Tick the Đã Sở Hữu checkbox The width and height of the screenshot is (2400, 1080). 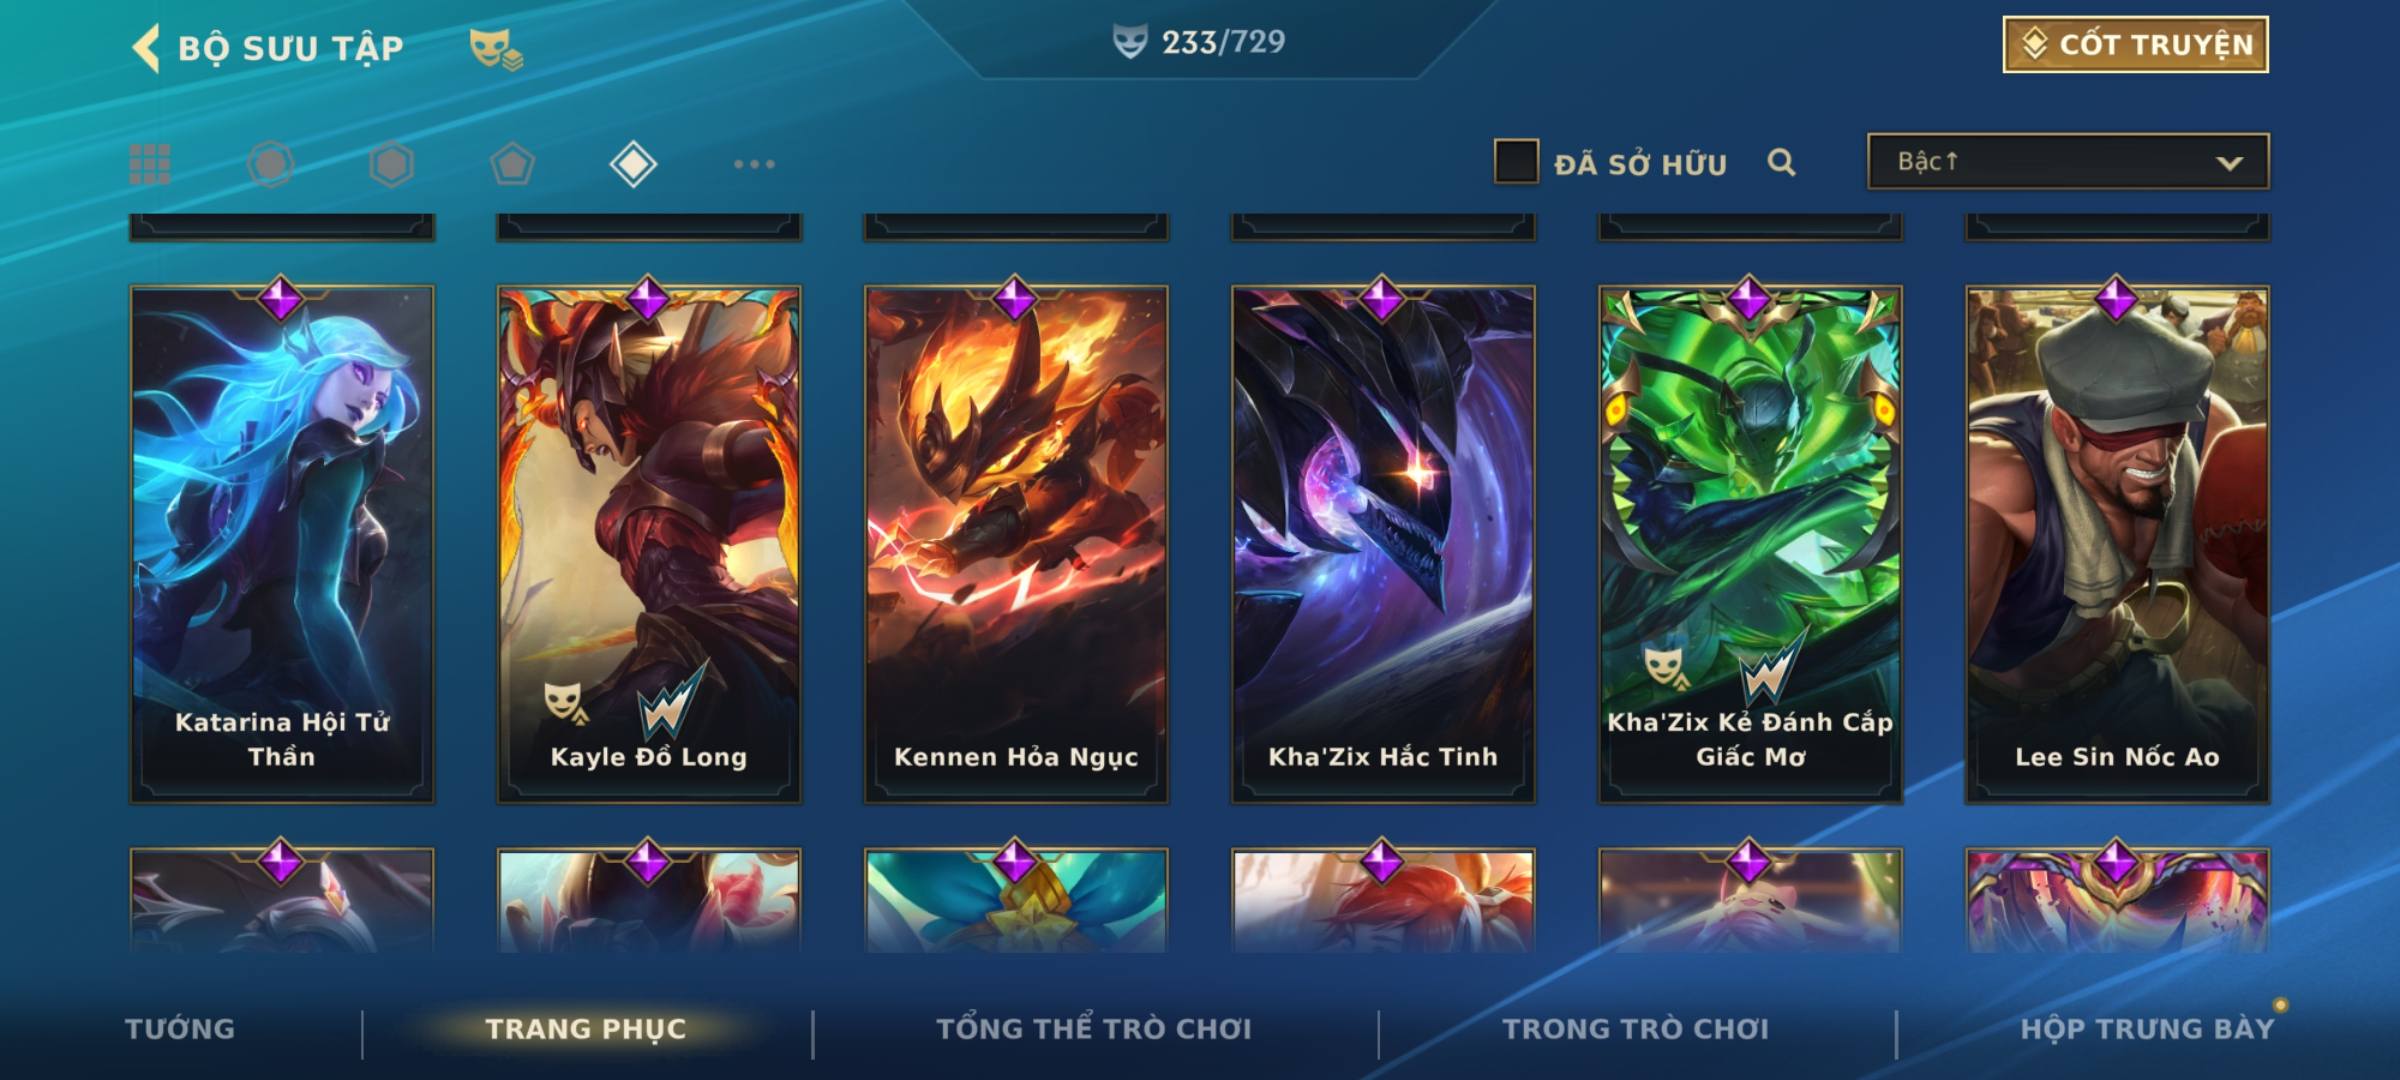pos(1516,162)
